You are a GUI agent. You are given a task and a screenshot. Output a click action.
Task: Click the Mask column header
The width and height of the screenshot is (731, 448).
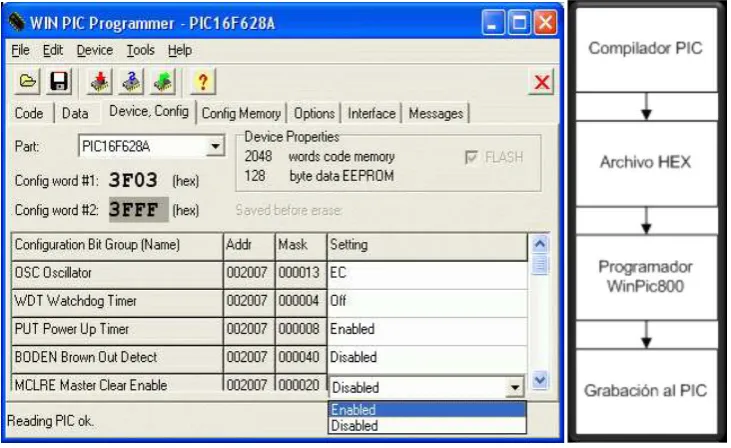coord(301,245)
